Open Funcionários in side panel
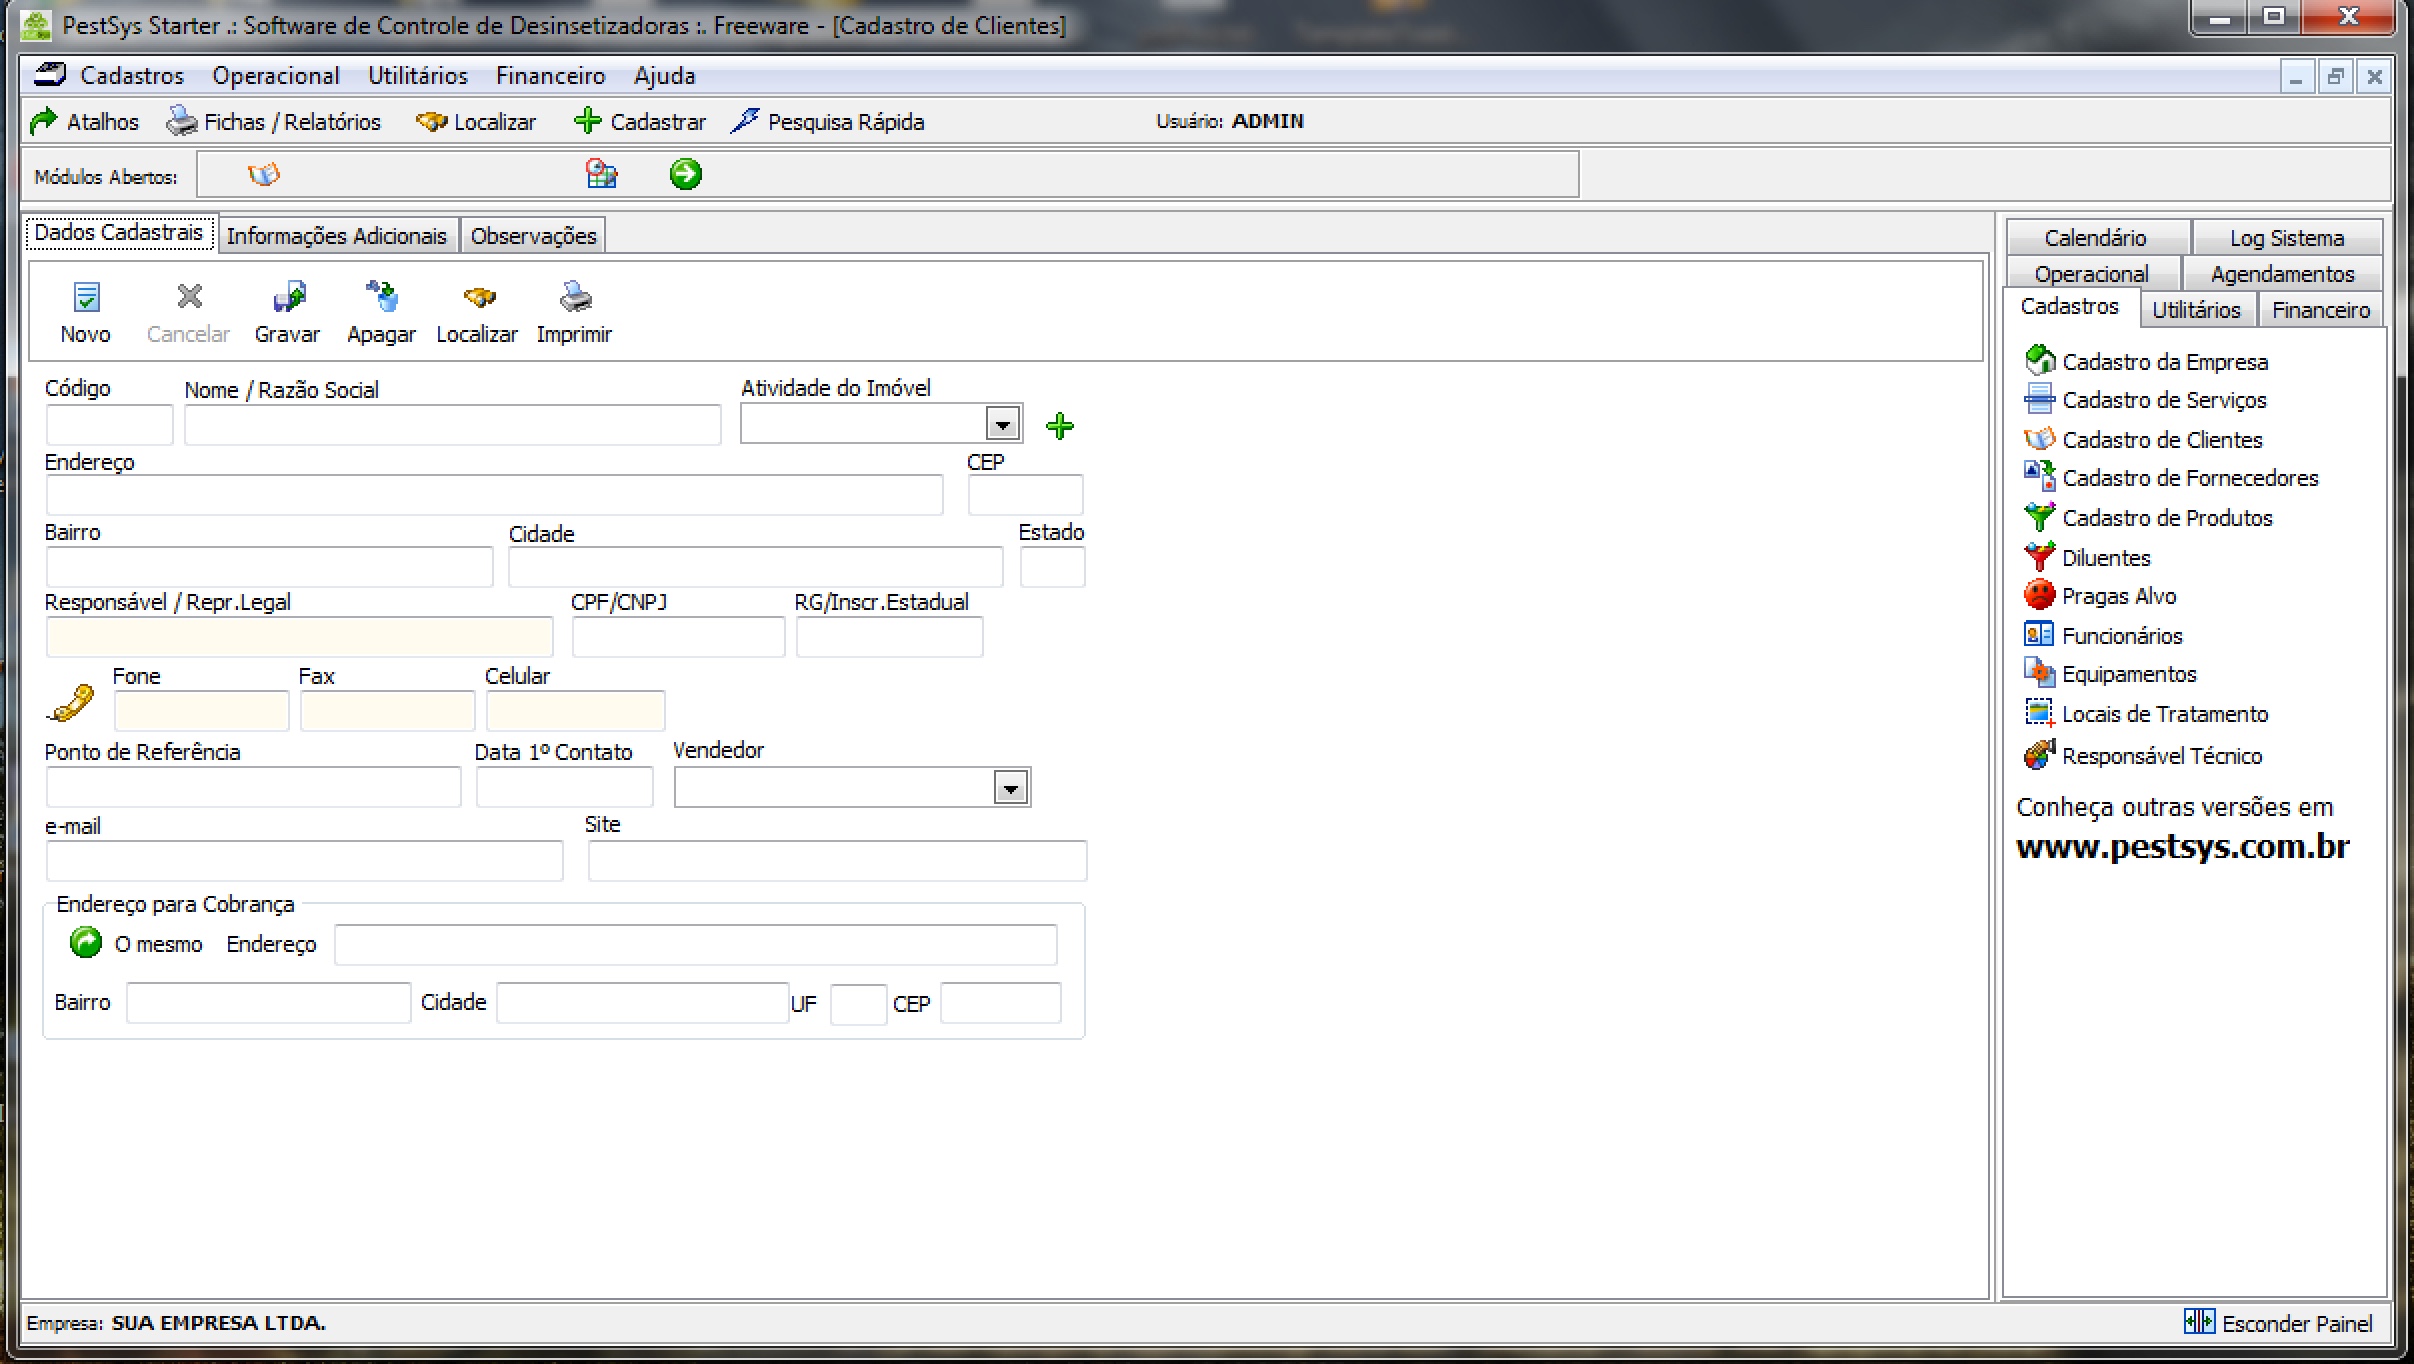 (x=2103, y=636)
